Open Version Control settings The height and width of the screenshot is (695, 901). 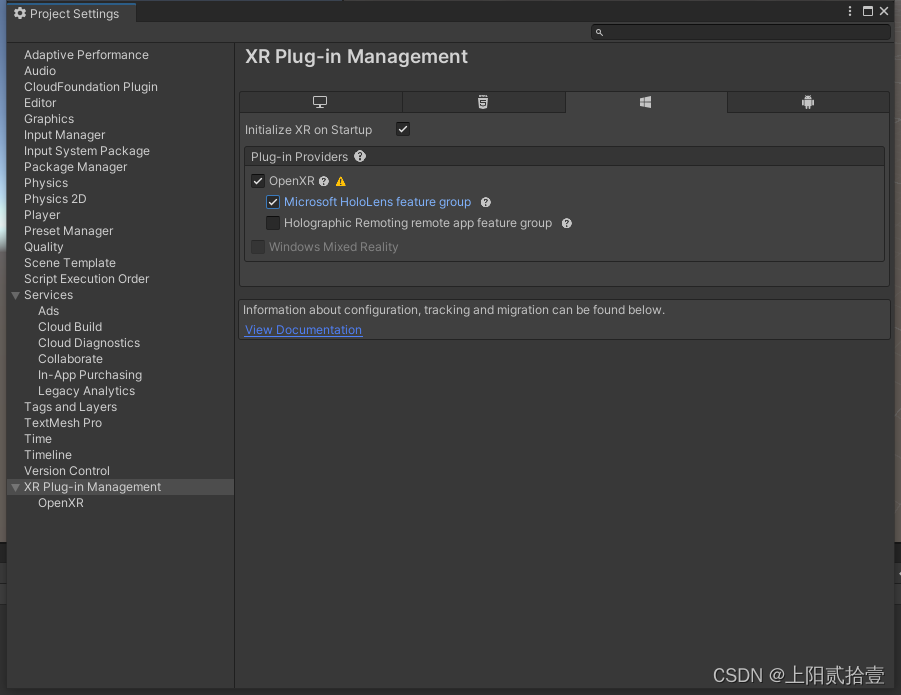click(x=67, y=471)
